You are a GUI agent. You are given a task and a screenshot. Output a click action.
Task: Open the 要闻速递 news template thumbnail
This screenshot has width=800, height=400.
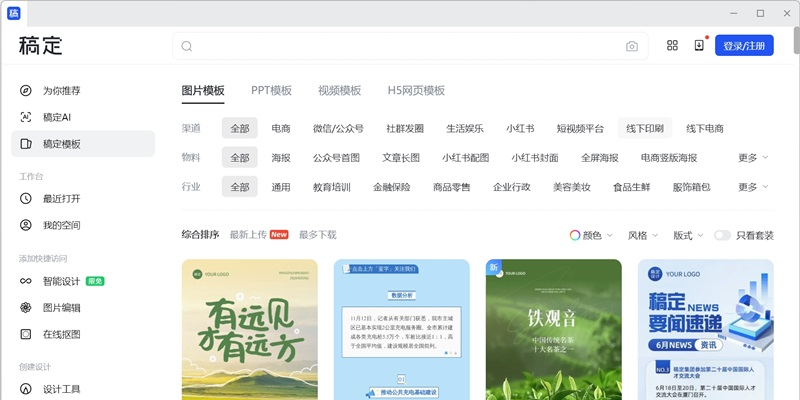(x=706, y=330)
